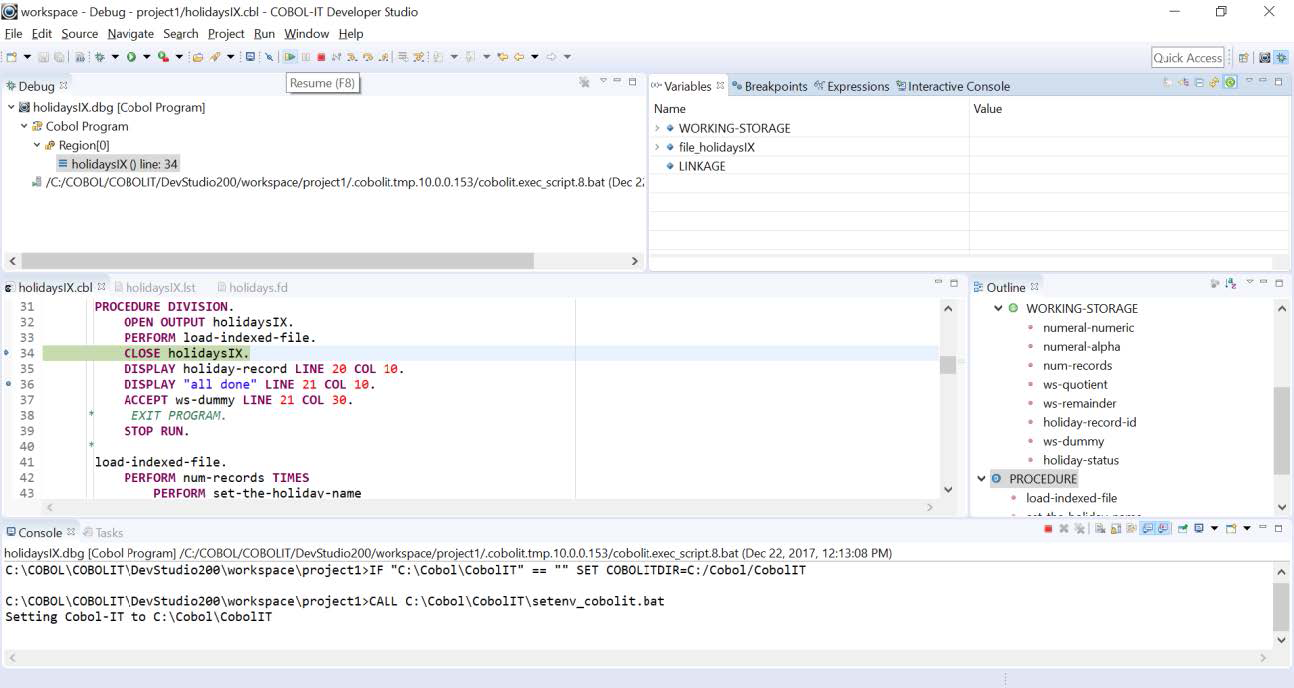Click the Resume (F8) debug button
1294x688 pixels.
(x=290, y=57)
